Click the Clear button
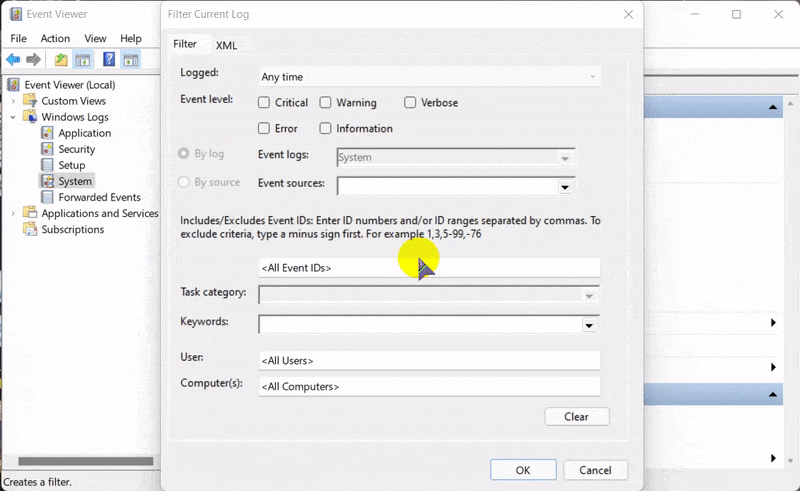800x491 pixels. click(x=577, y=416)
